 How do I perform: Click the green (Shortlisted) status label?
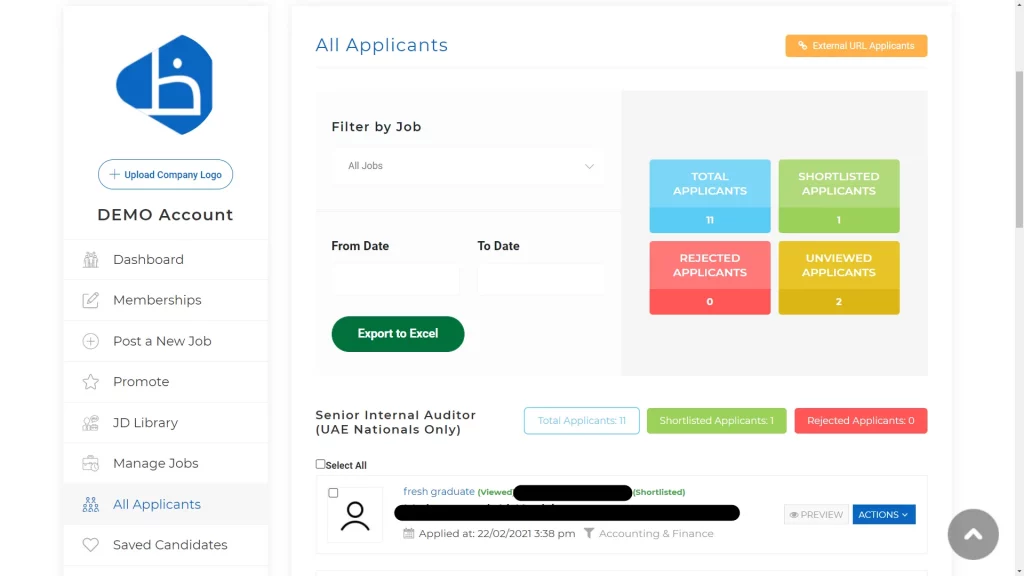[x=659, y=492]
